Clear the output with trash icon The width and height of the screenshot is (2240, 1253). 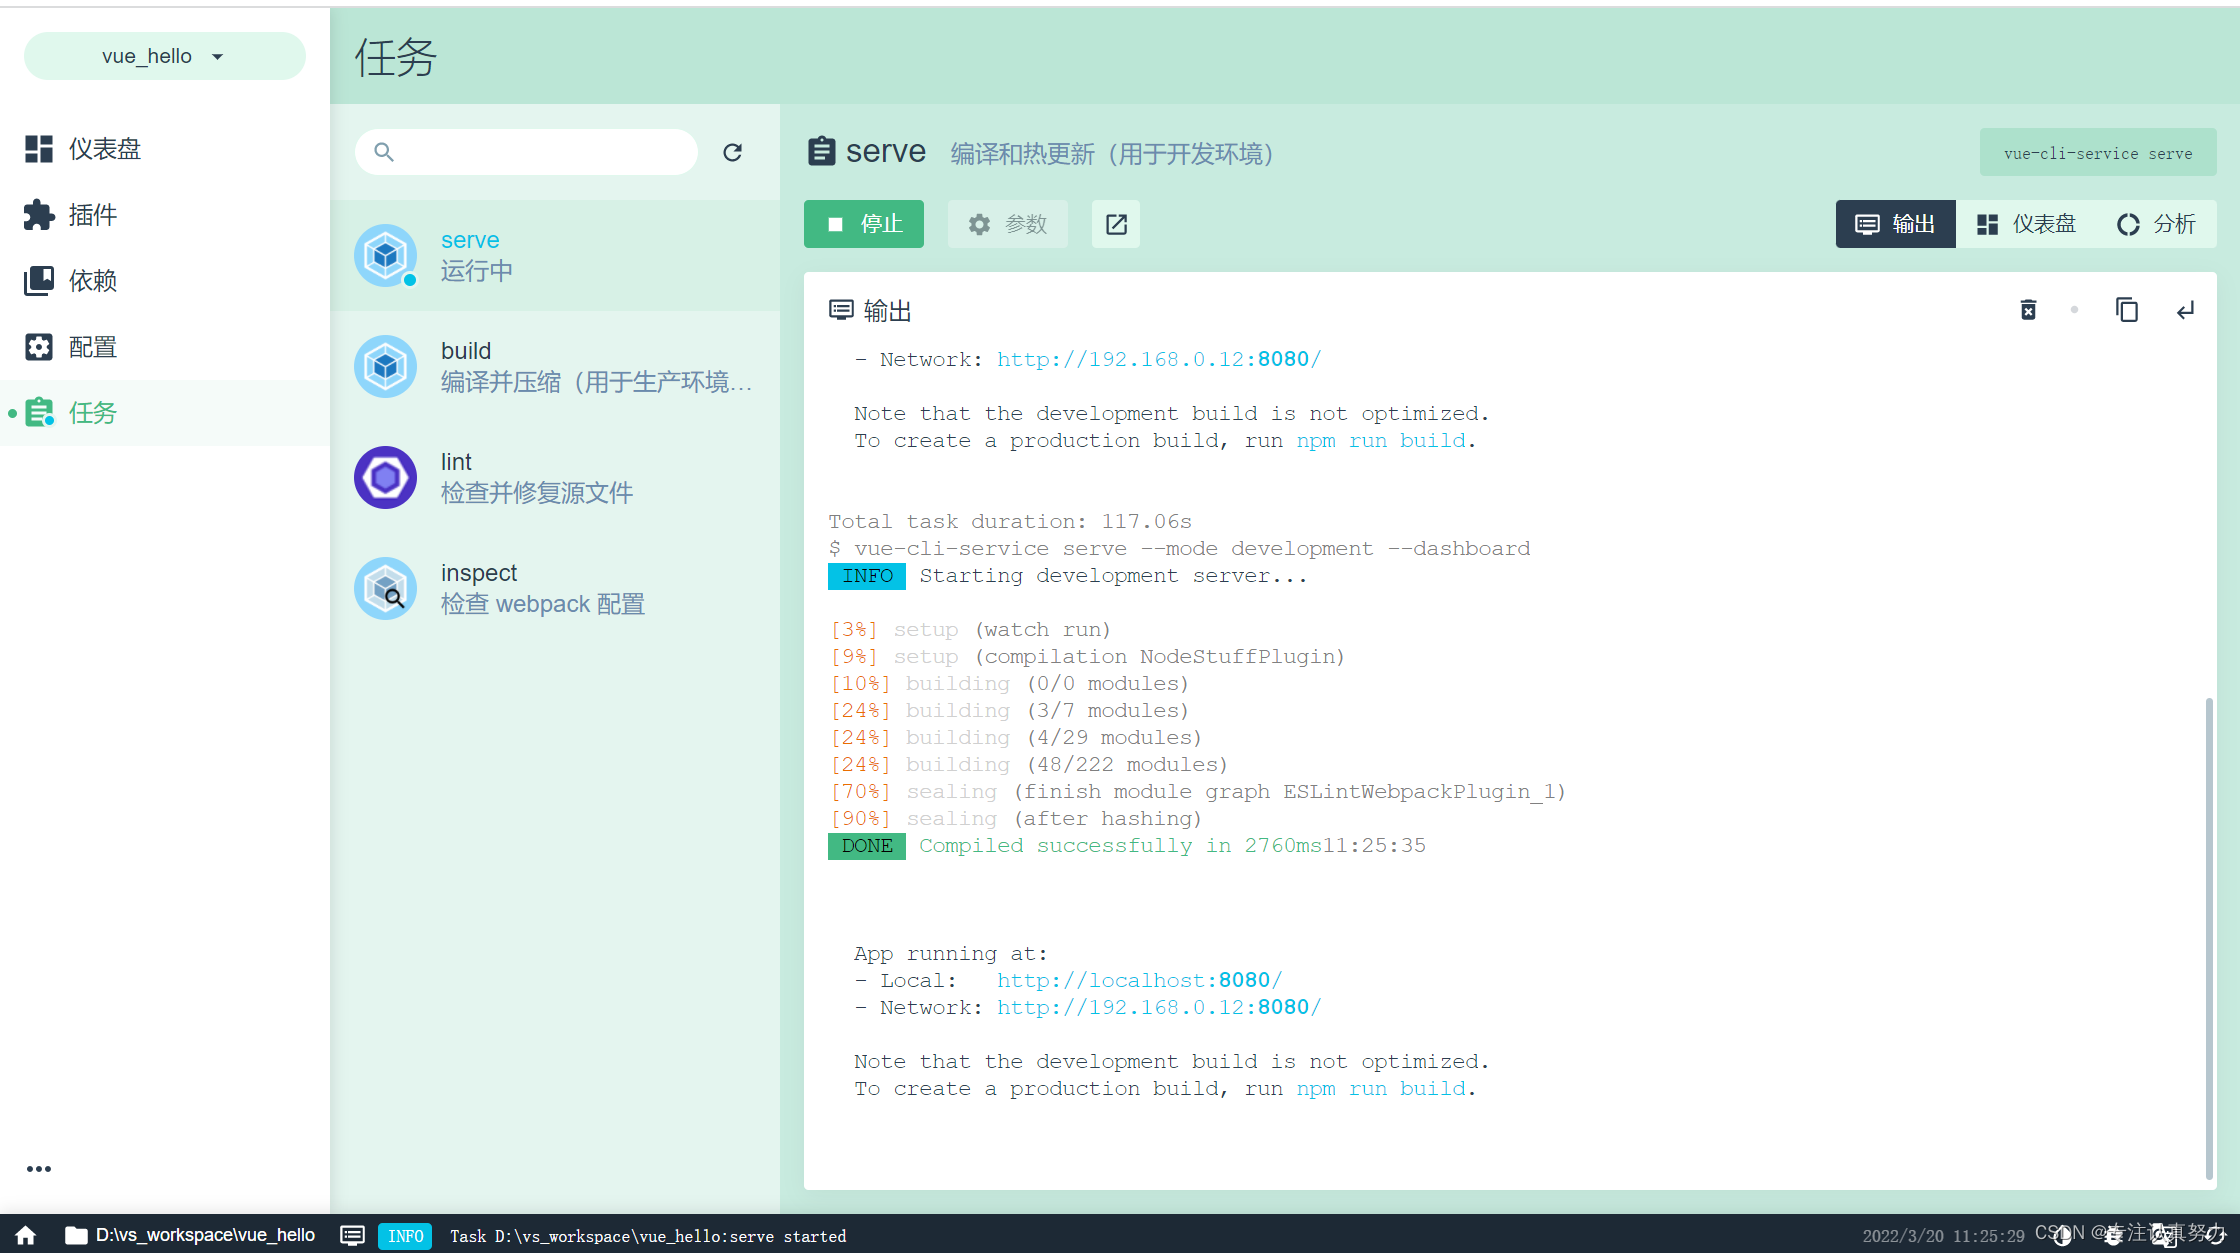click(2028, 310)
